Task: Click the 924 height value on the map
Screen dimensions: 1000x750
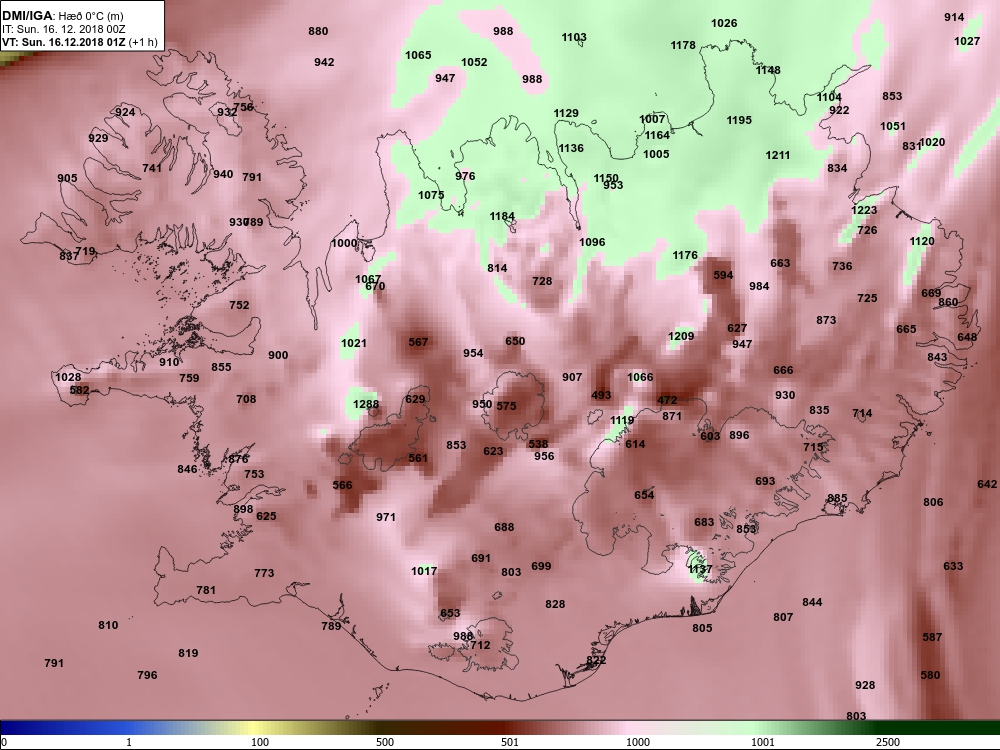Action: coord(125,112)
